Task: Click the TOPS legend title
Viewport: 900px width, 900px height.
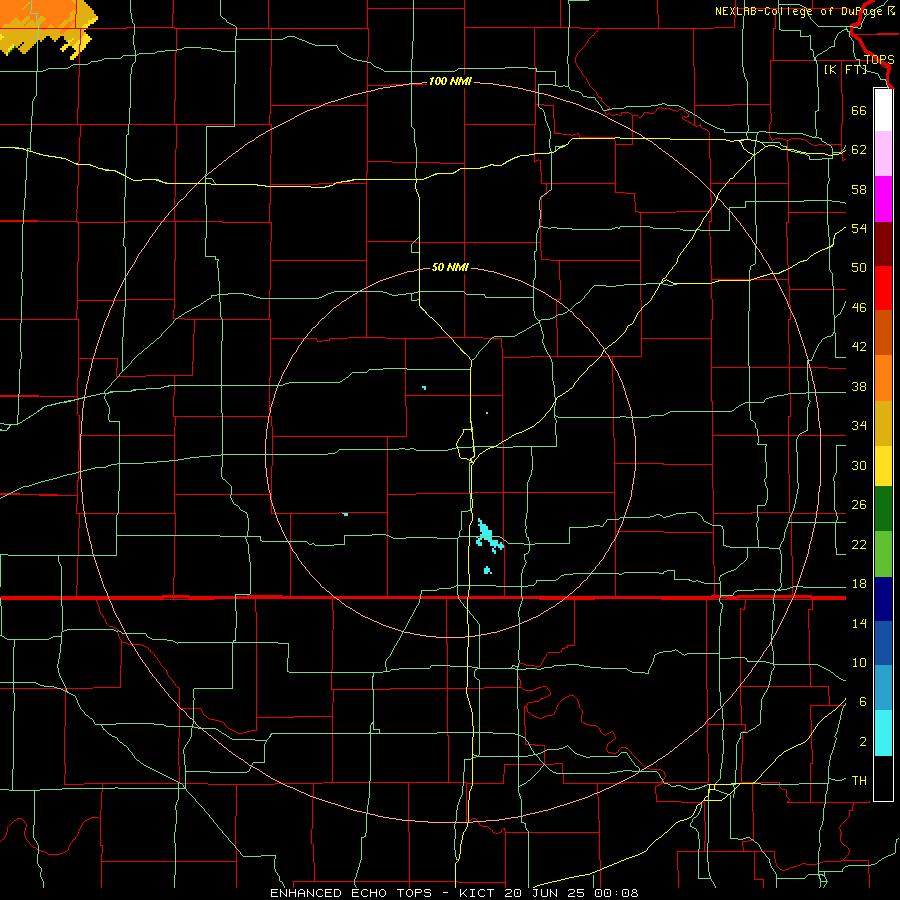Action: coord(879,60)
